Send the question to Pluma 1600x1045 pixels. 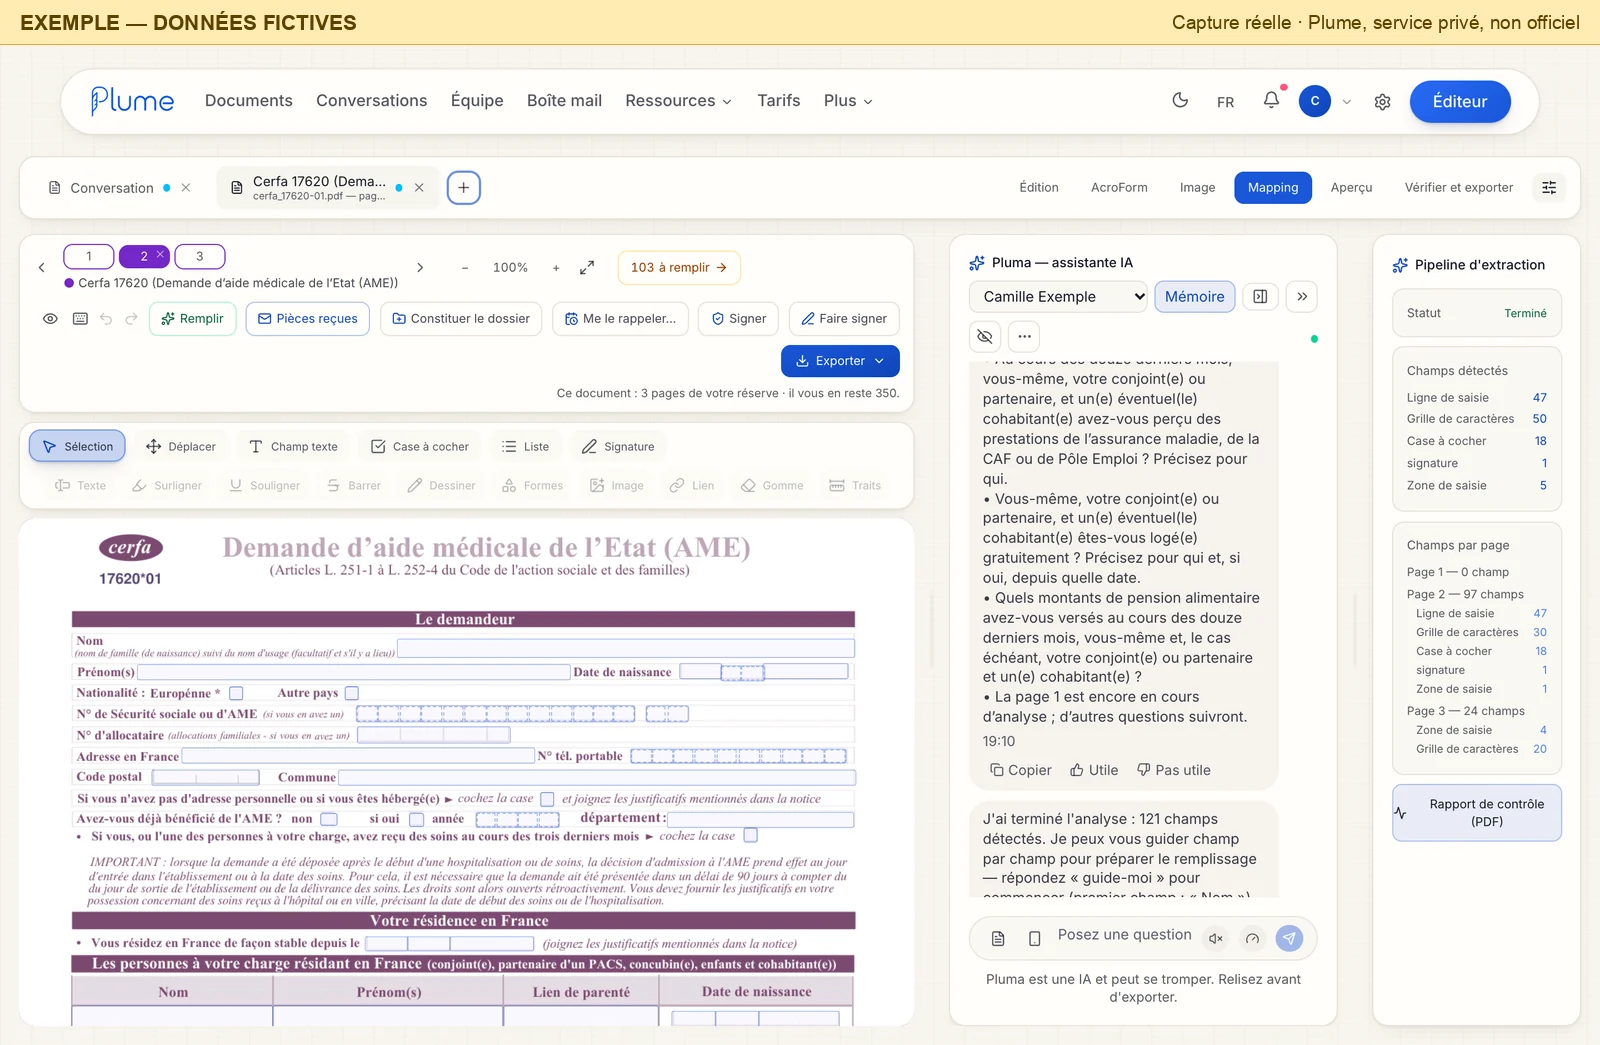click(1289, 938)
